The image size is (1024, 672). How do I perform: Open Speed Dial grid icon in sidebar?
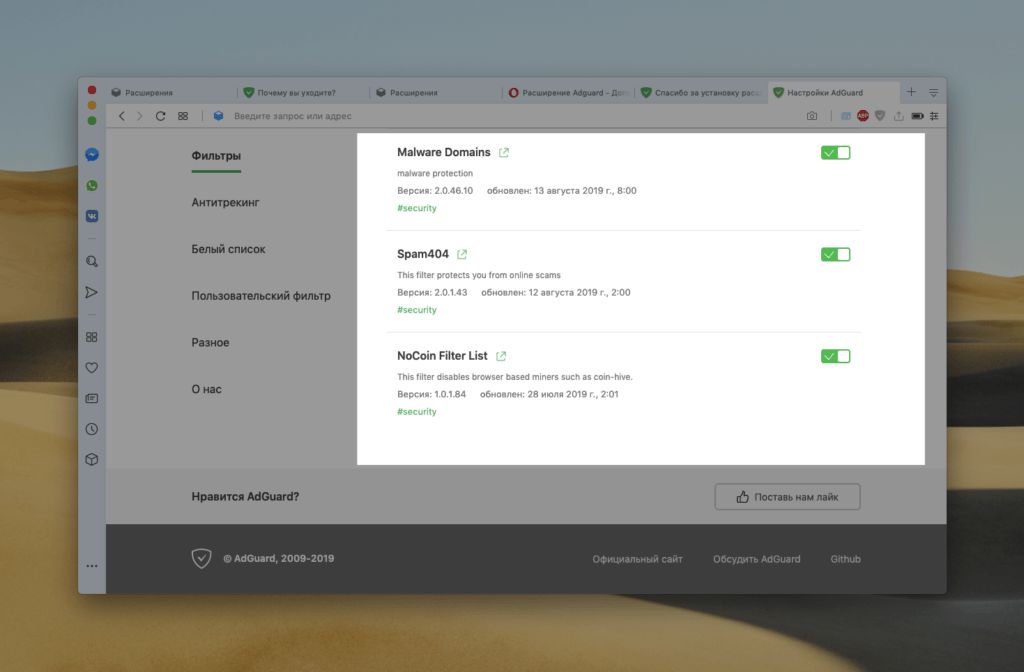[x=92, y=337]
